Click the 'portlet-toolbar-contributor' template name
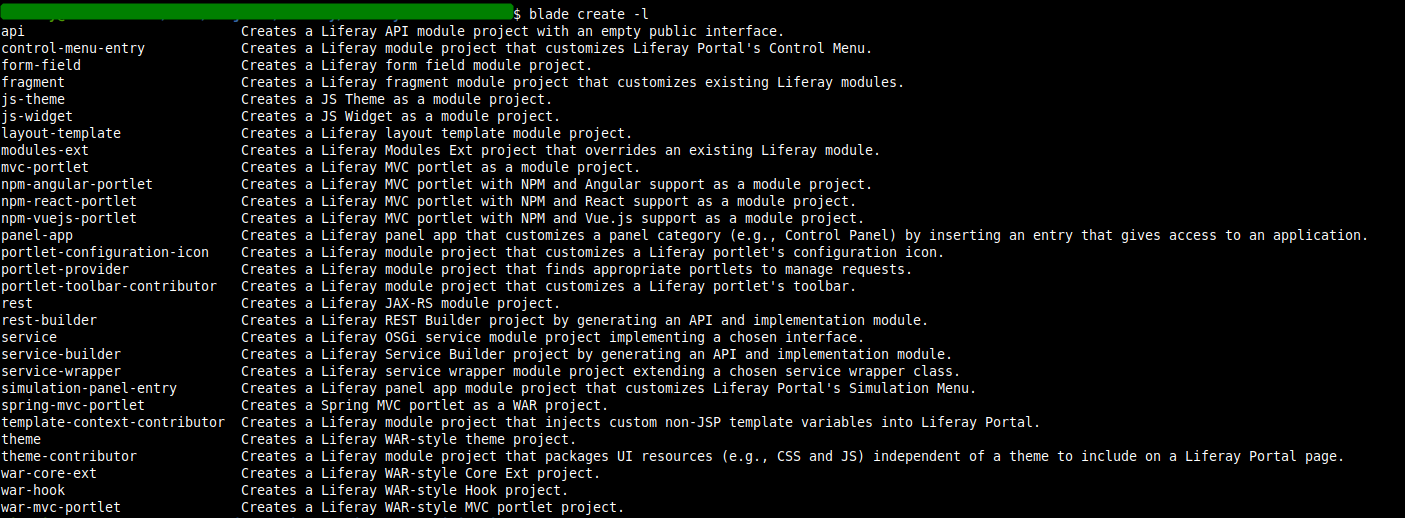1405x518 pixels. 109,286
